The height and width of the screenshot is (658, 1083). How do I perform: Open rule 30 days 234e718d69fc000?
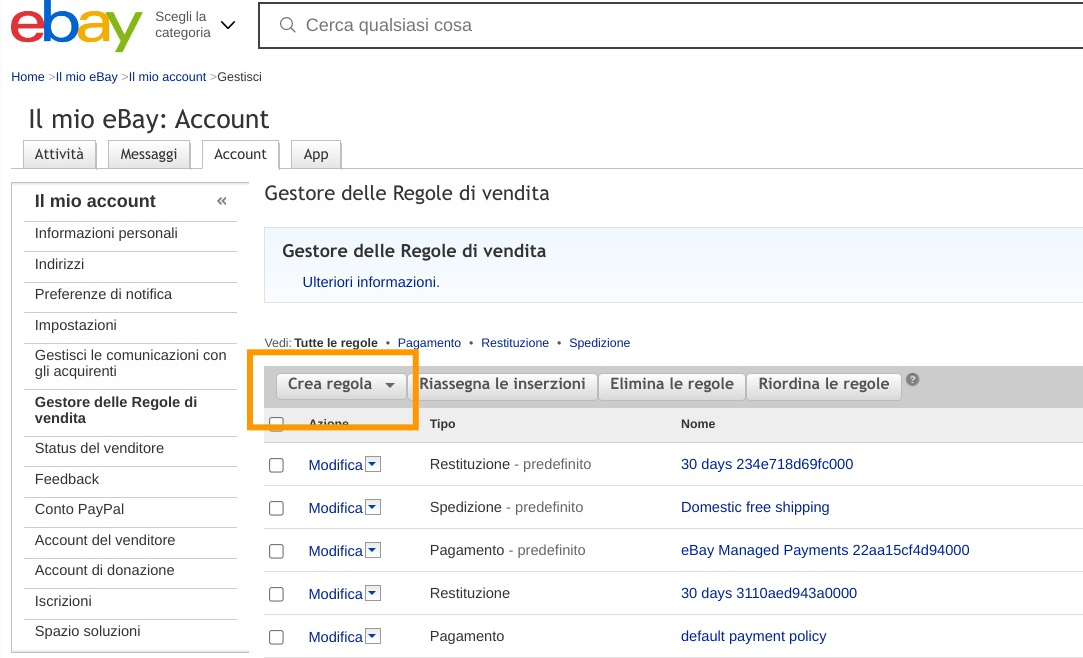click(x=767, y=464)
